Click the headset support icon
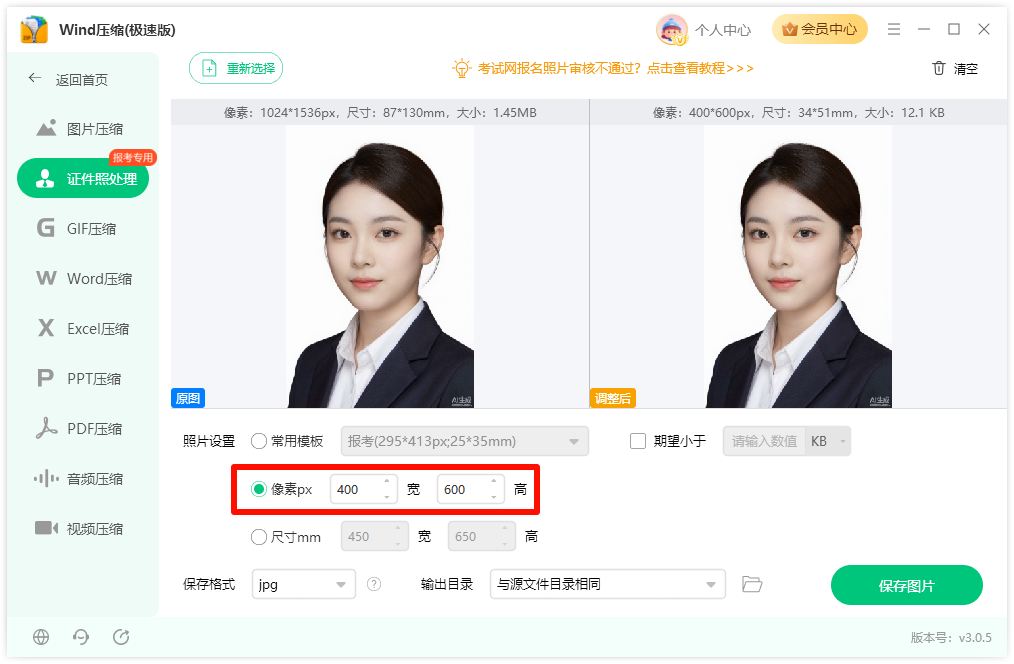Viewport: 1014px width, 664px height. tap(81, 637)
